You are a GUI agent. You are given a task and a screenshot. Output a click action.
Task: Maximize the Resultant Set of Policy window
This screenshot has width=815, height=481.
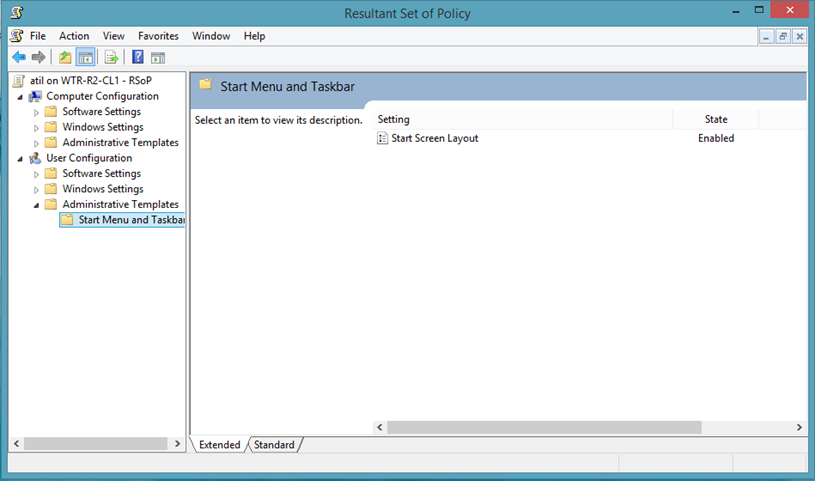click(x=759, y=10)
